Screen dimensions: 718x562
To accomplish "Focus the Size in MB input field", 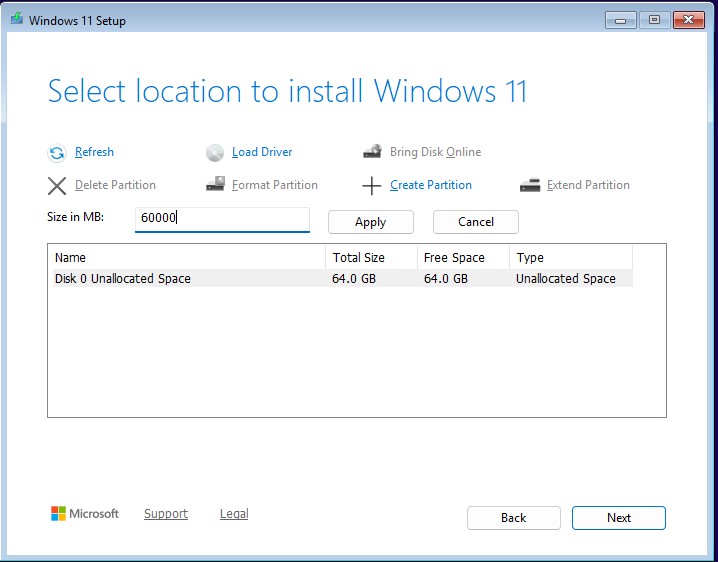I will [x=222, y=219].
